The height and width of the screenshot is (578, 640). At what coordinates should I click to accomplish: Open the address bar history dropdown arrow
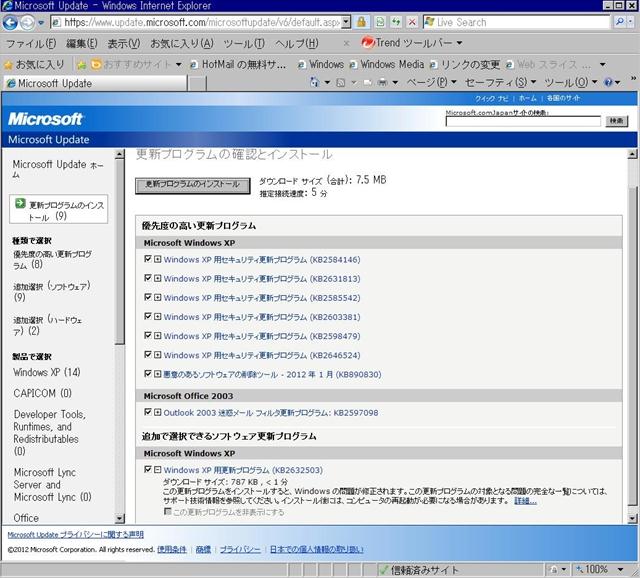point(346,22)
